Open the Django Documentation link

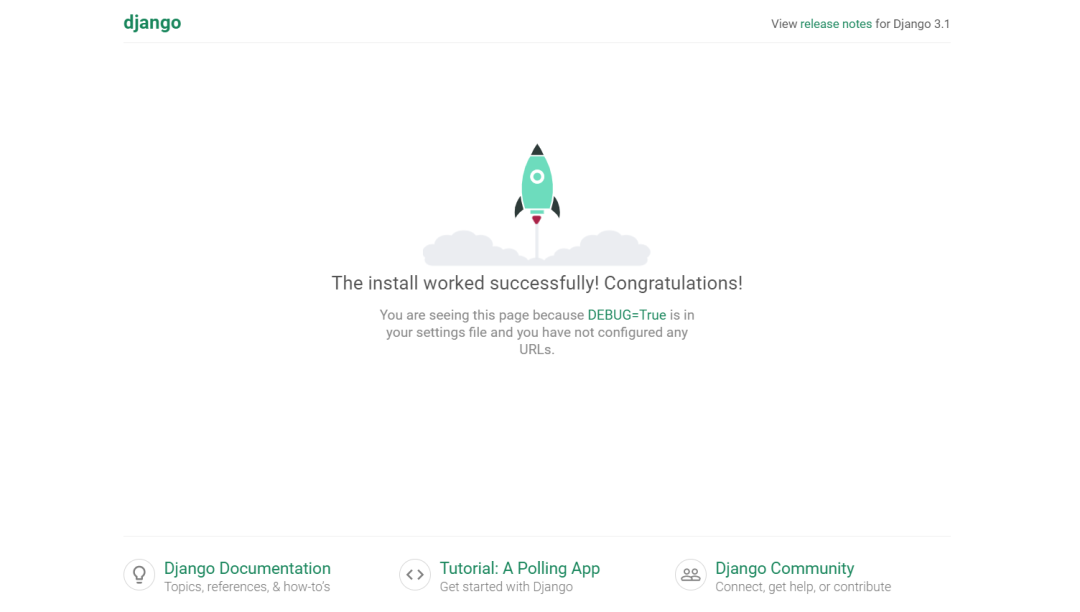point(247,569)
